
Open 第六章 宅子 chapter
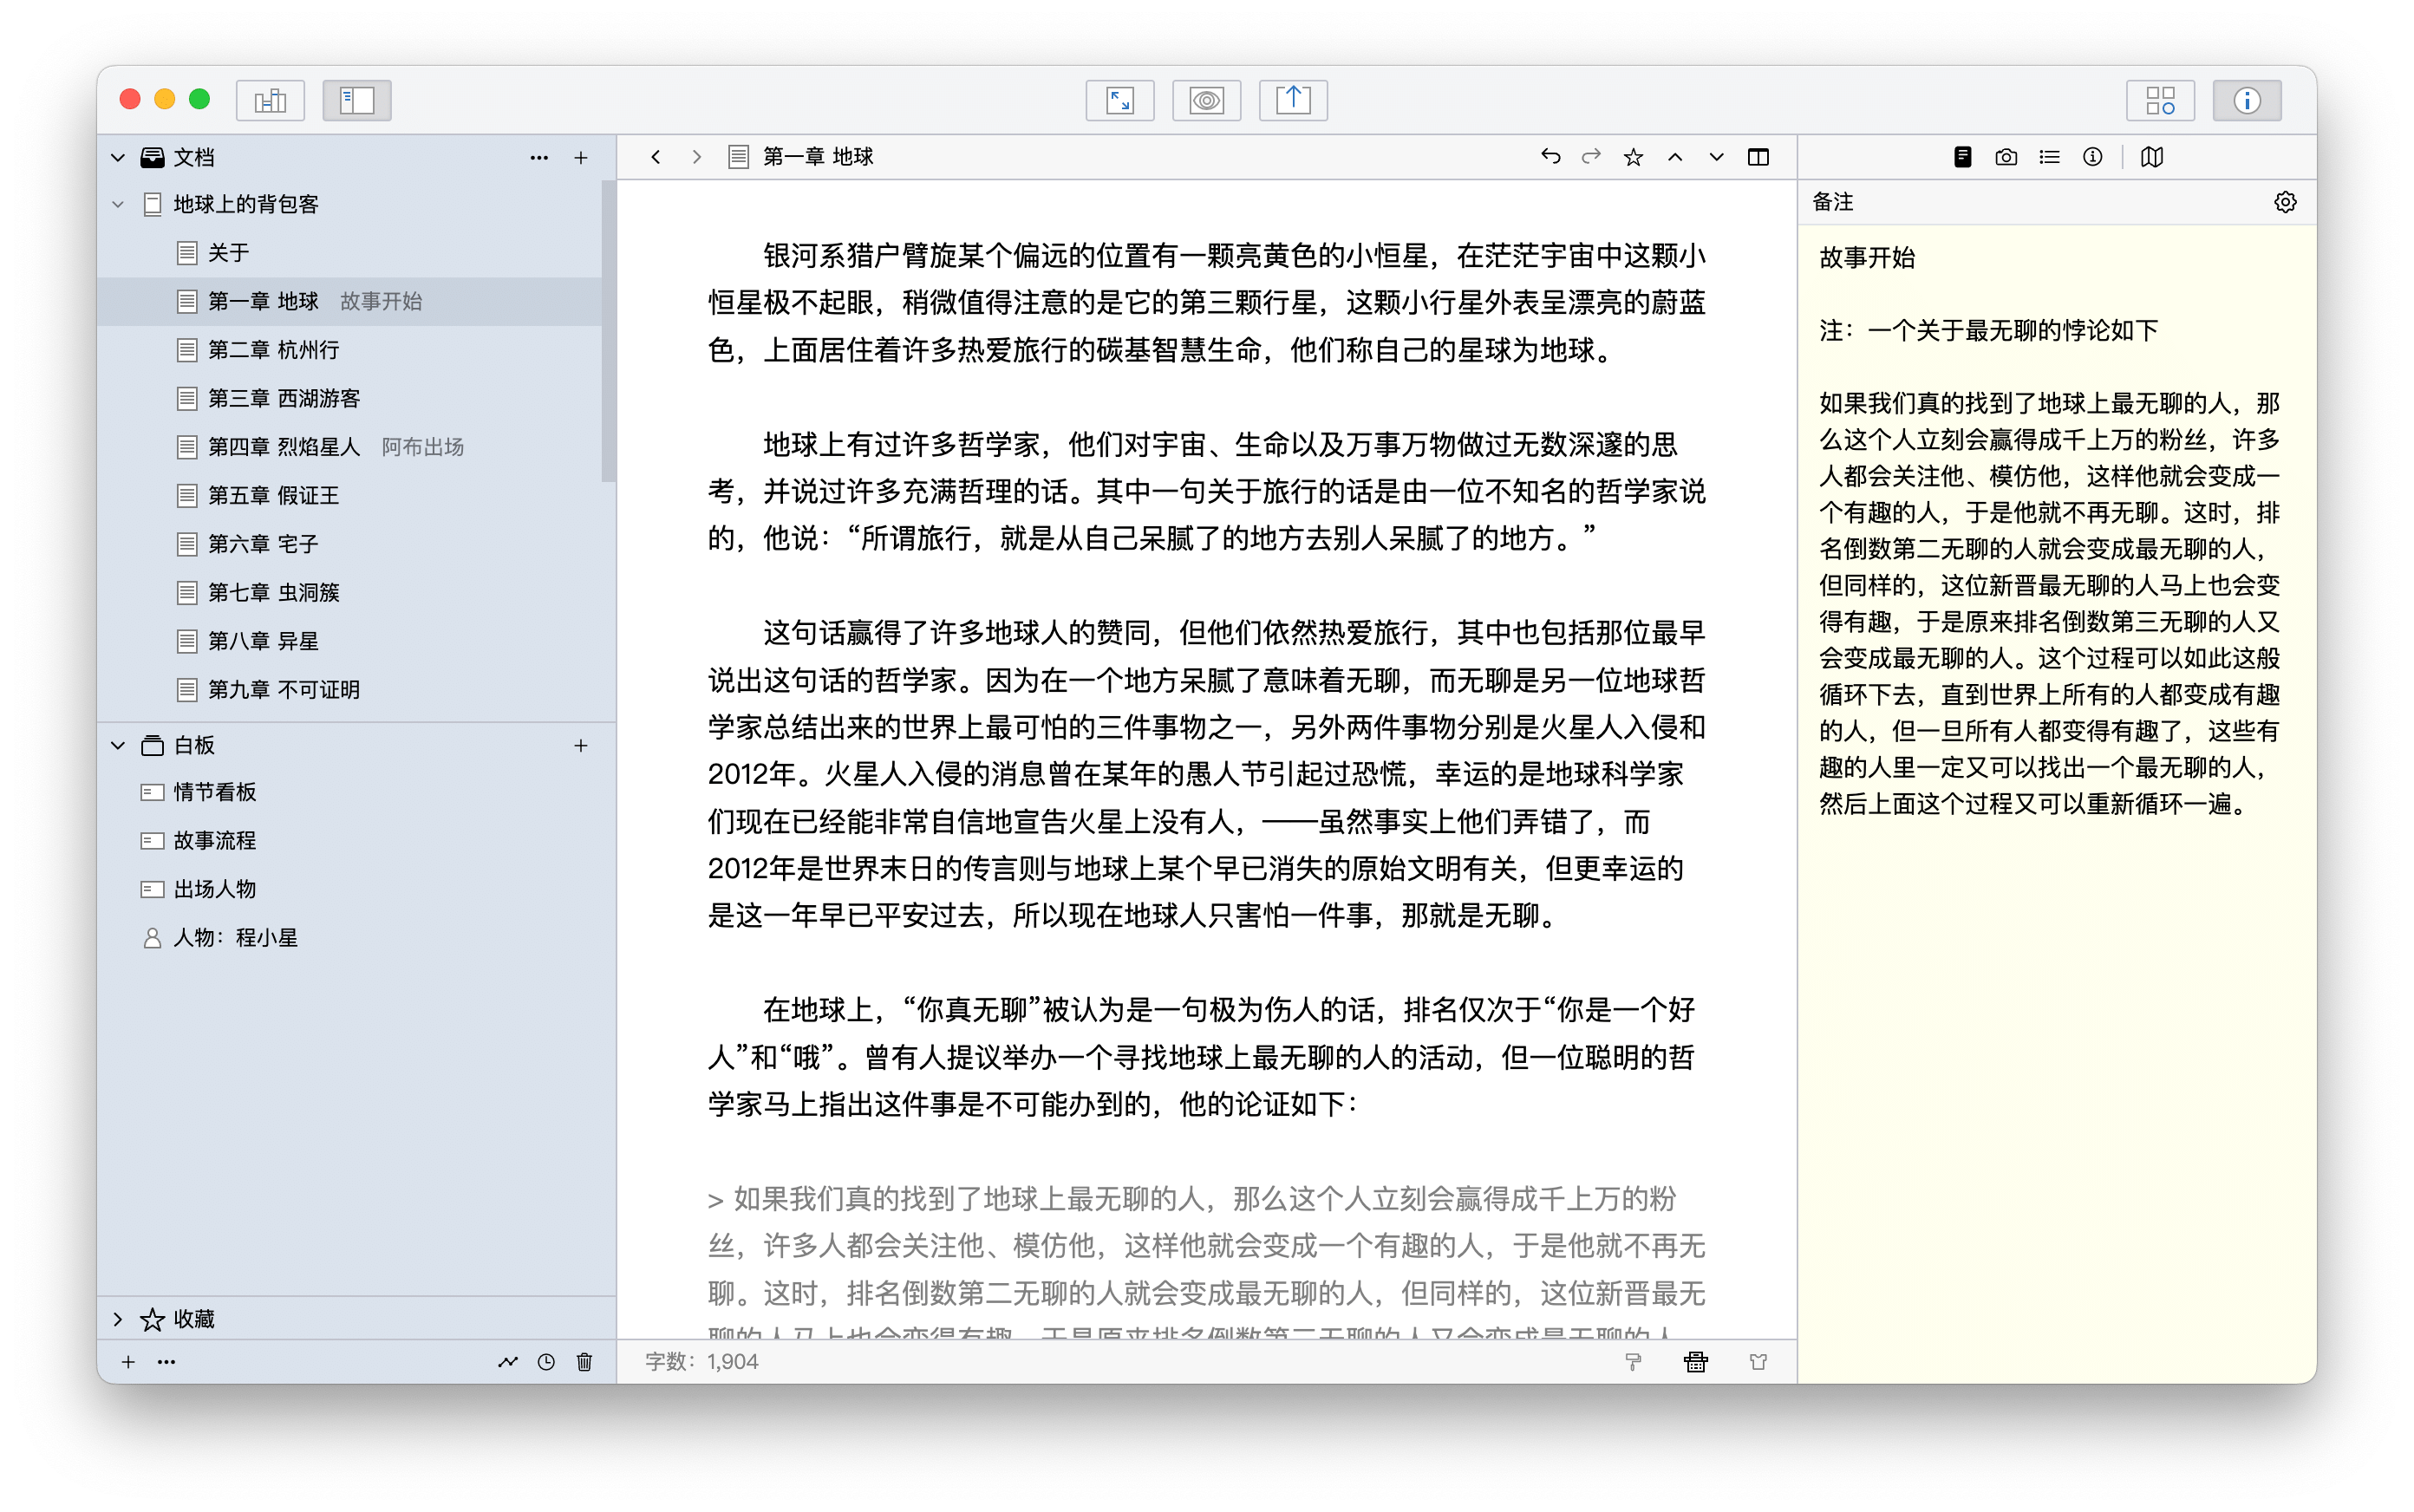[x=350, y=543]
